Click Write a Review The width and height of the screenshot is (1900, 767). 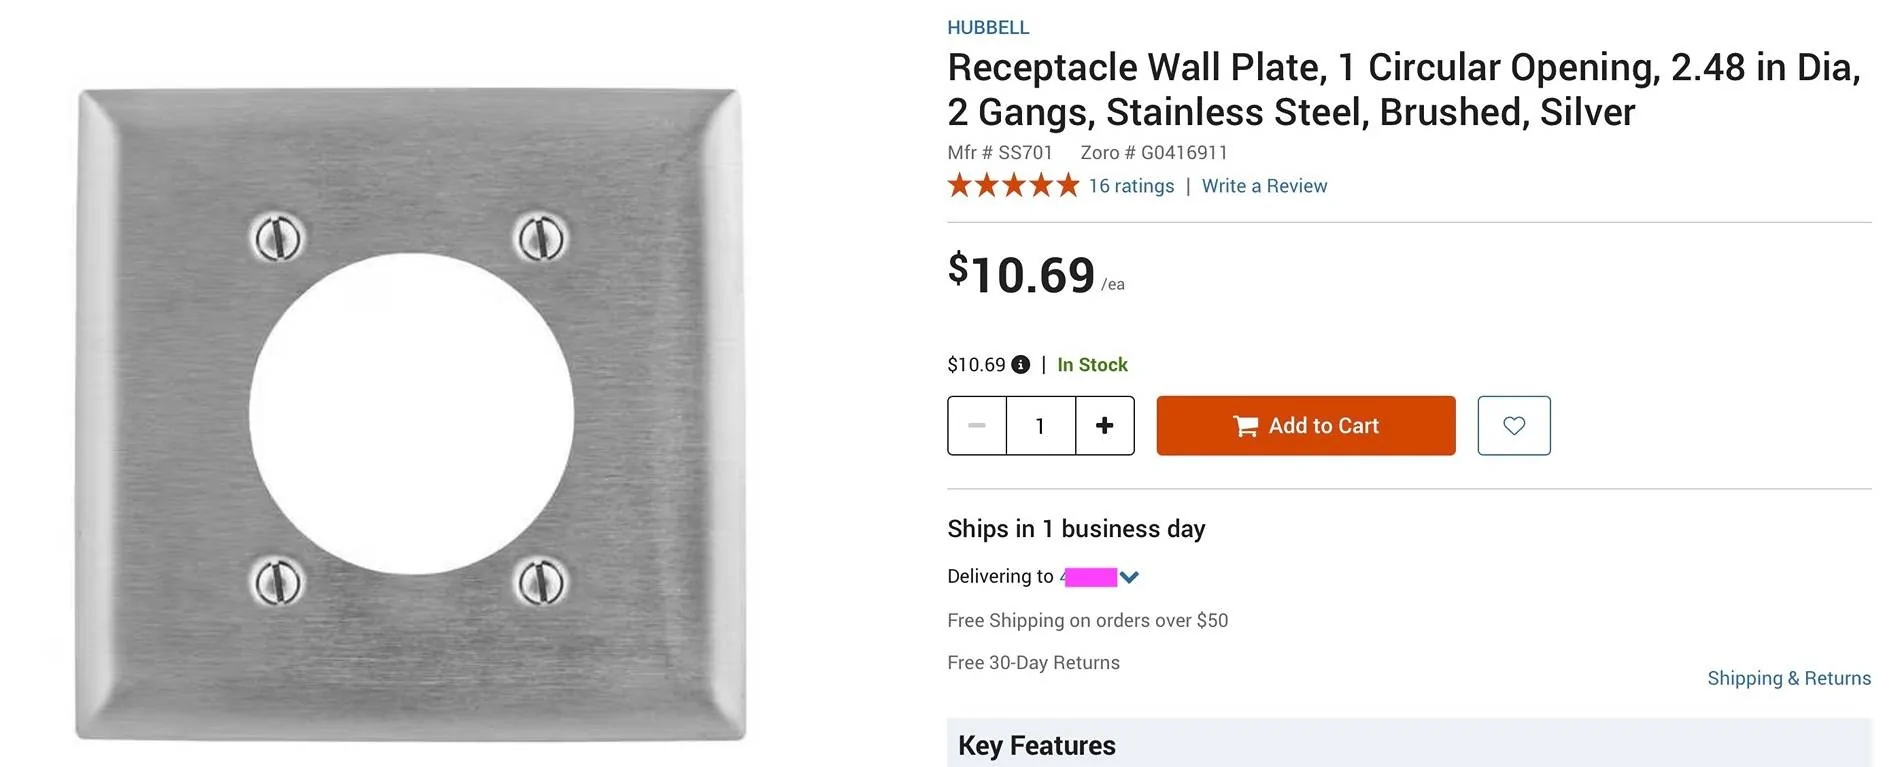tap(1264, 186)
